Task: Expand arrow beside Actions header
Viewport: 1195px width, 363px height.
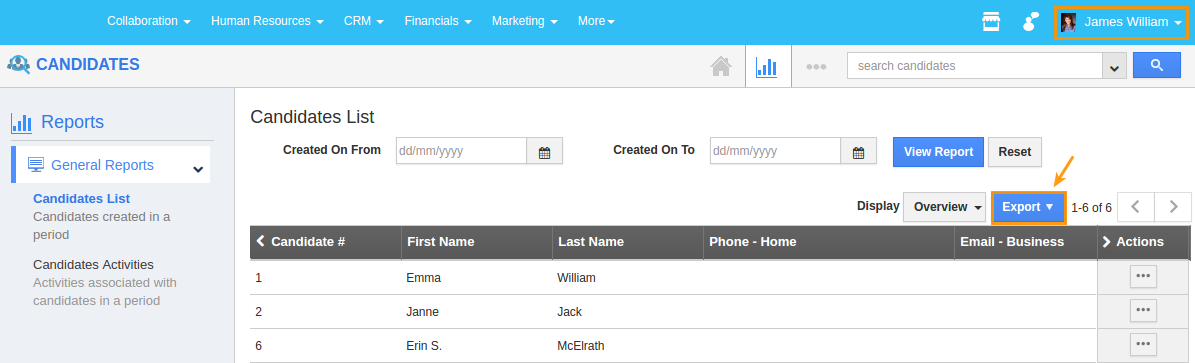Action: (x=1106, y=242)
